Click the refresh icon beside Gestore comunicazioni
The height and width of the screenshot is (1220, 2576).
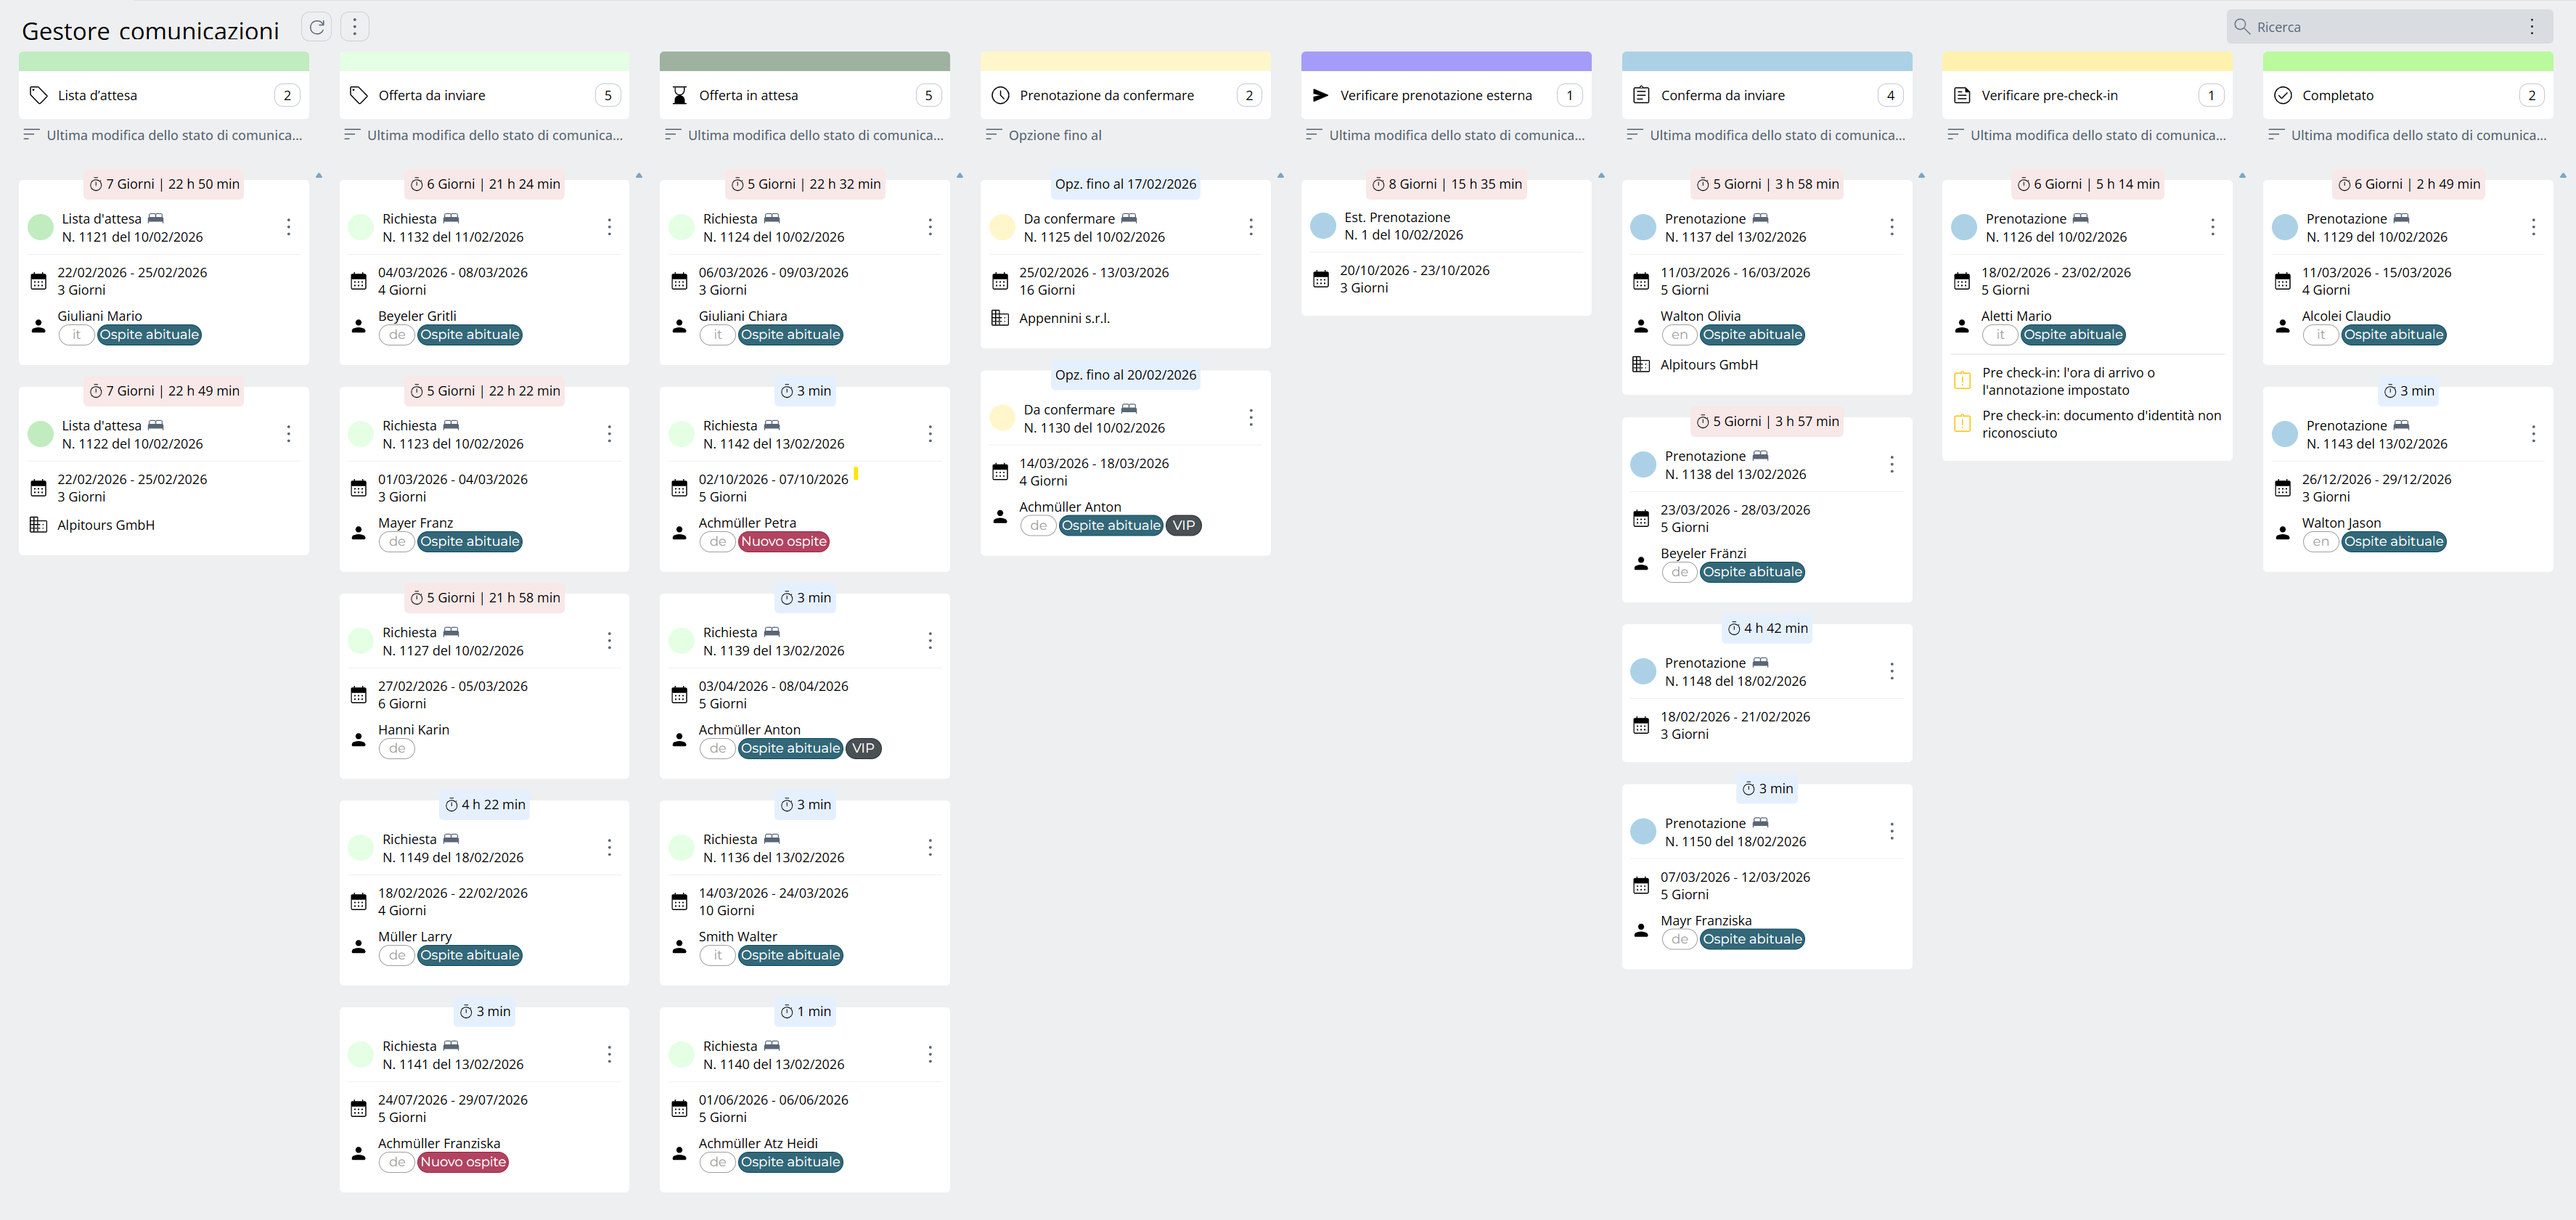[317, 27]
